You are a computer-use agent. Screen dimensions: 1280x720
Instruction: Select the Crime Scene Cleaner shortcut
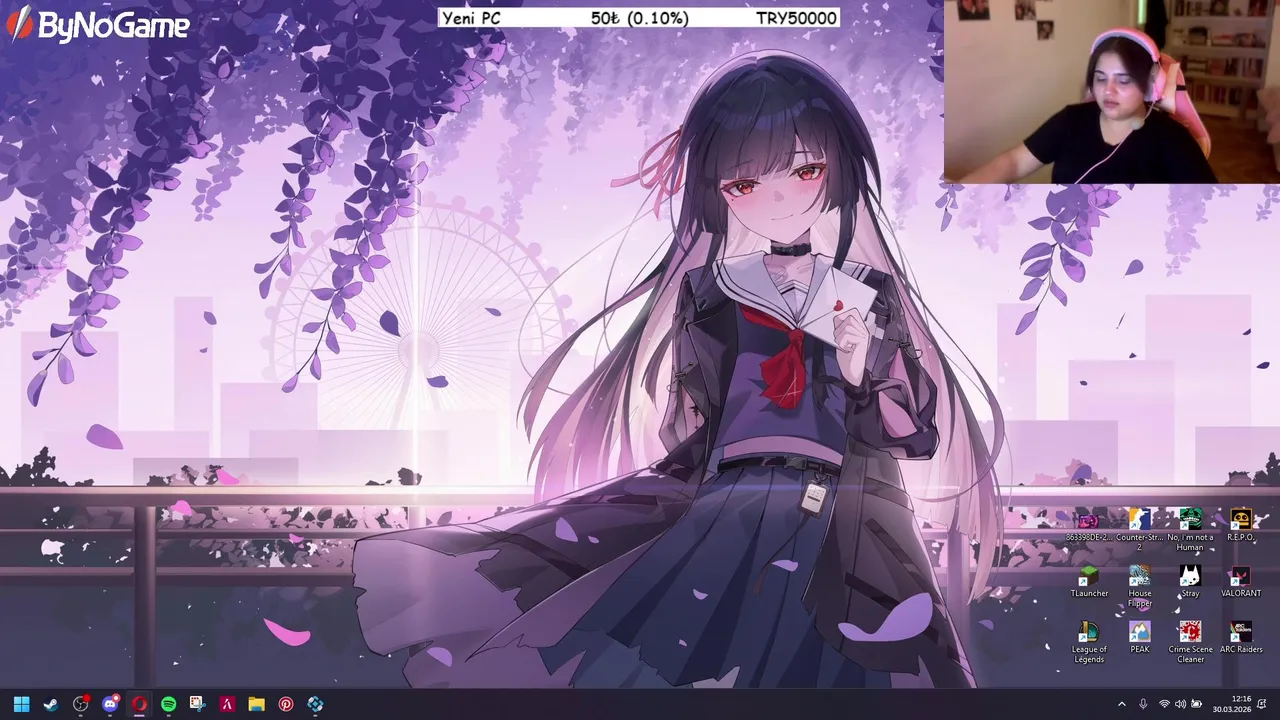(x=1190, y=642)
